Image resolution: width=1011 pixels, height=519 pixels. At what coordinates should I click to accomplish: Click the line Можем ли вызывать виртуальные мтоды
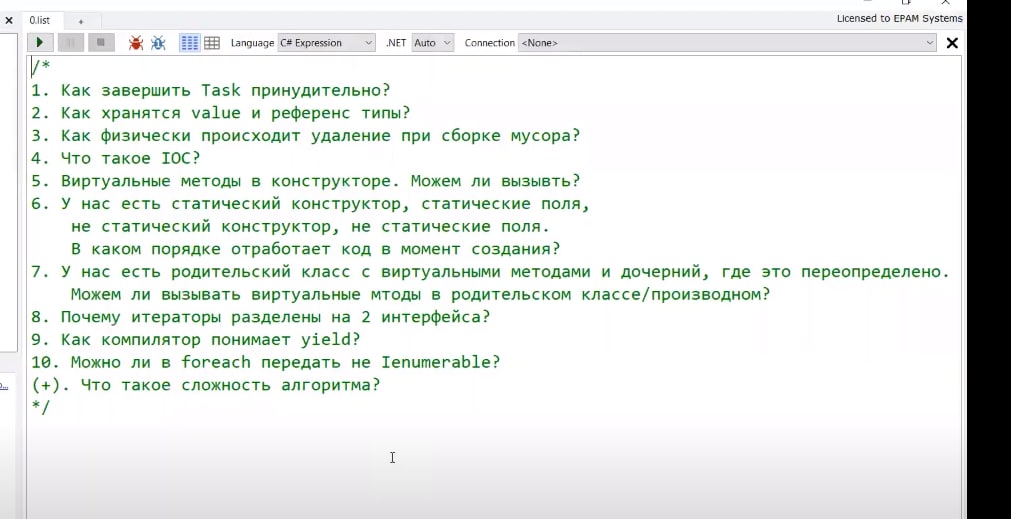(420, 295)
